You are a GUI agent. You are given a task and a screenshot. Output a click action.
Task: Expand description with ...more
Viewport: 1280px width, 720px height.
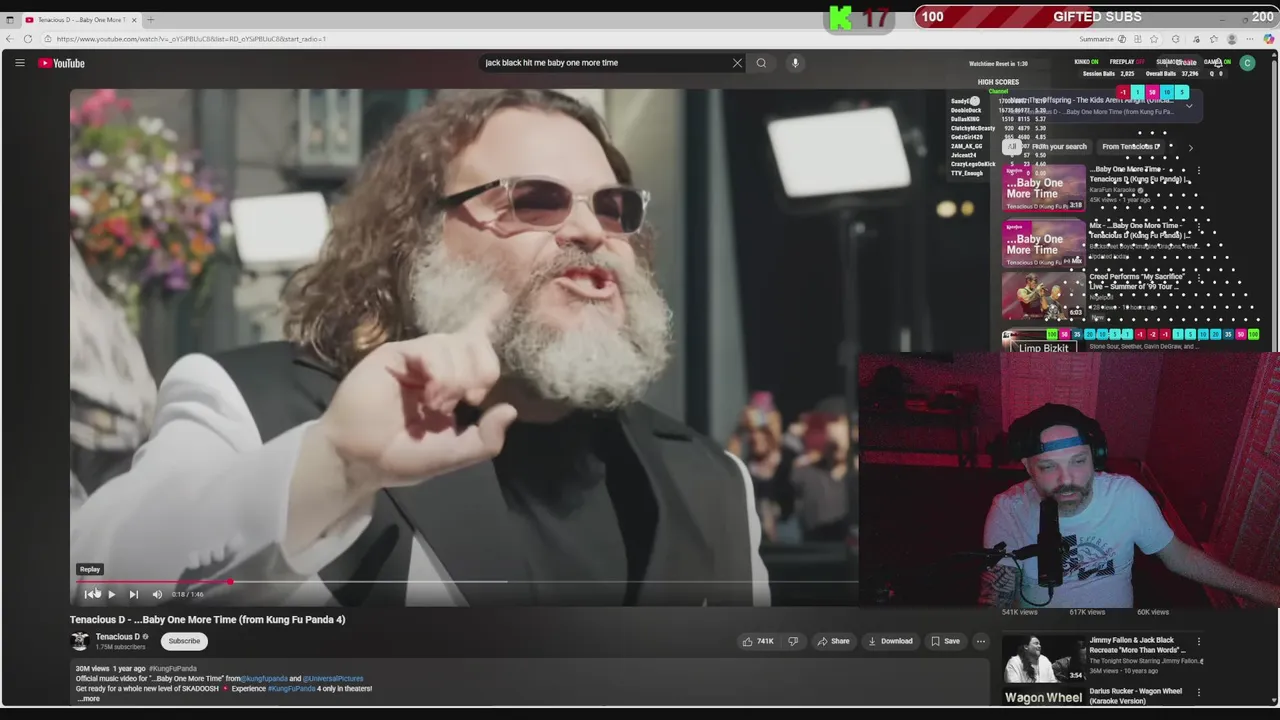click(90, 698)
